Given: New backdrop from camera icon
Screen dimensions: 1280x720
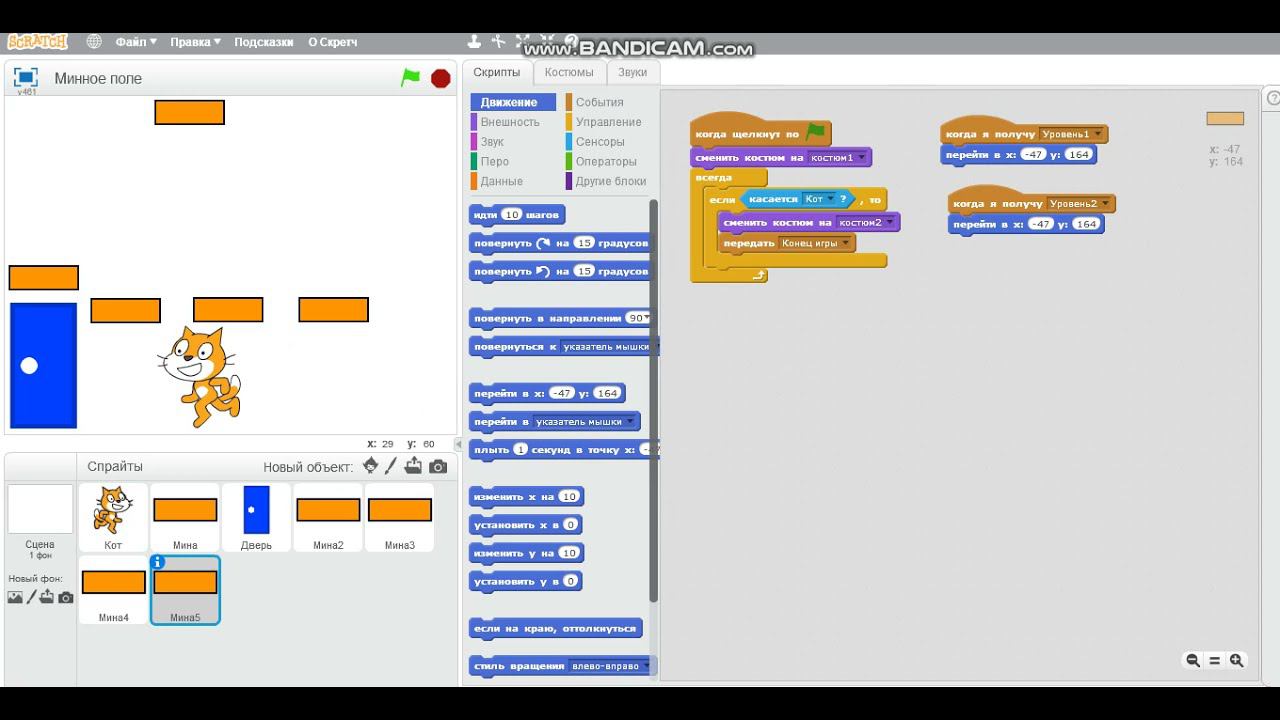Looking at the screenshot, I should pyautogui.click(x=66, y=597).
